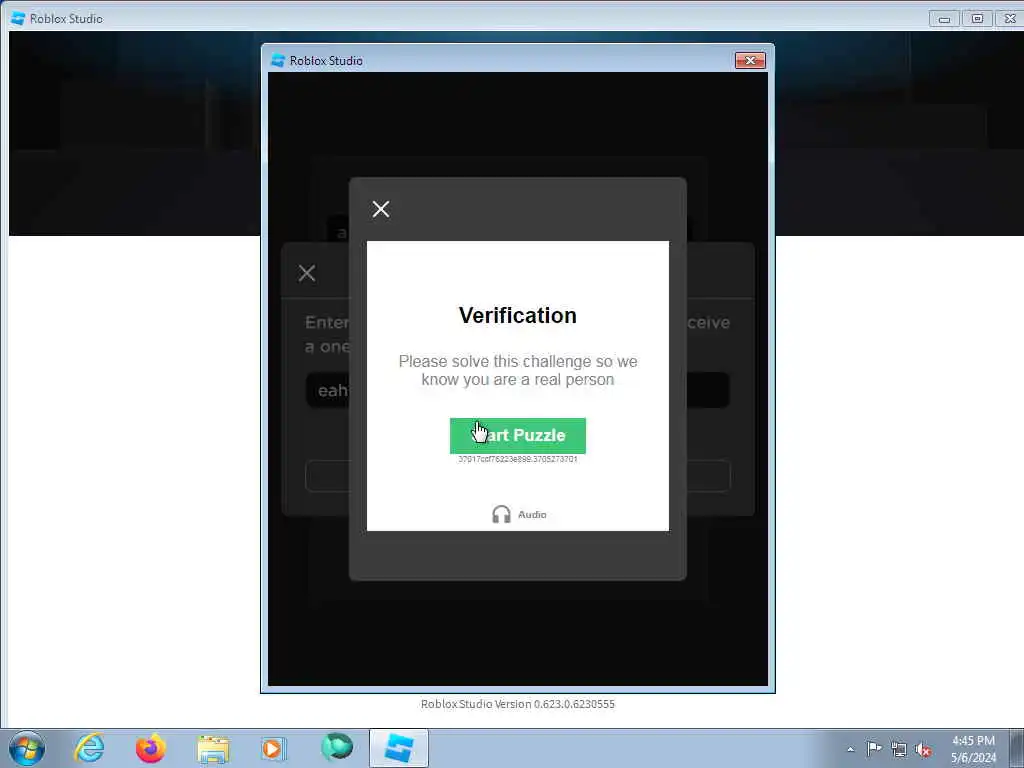Close the inner Roblox Studio login window
Image resolution: width=1024 pixels, height=768 pixels.
click(750, 61)
